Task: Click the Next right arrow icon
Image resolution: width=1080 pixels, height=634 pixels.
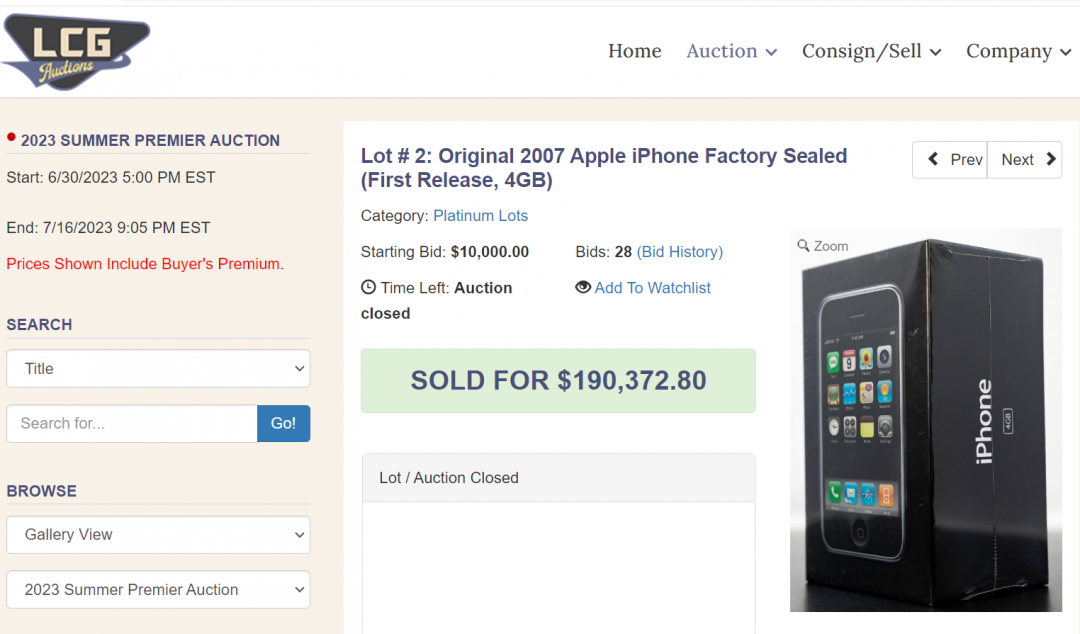Action: pos(1051,159)
